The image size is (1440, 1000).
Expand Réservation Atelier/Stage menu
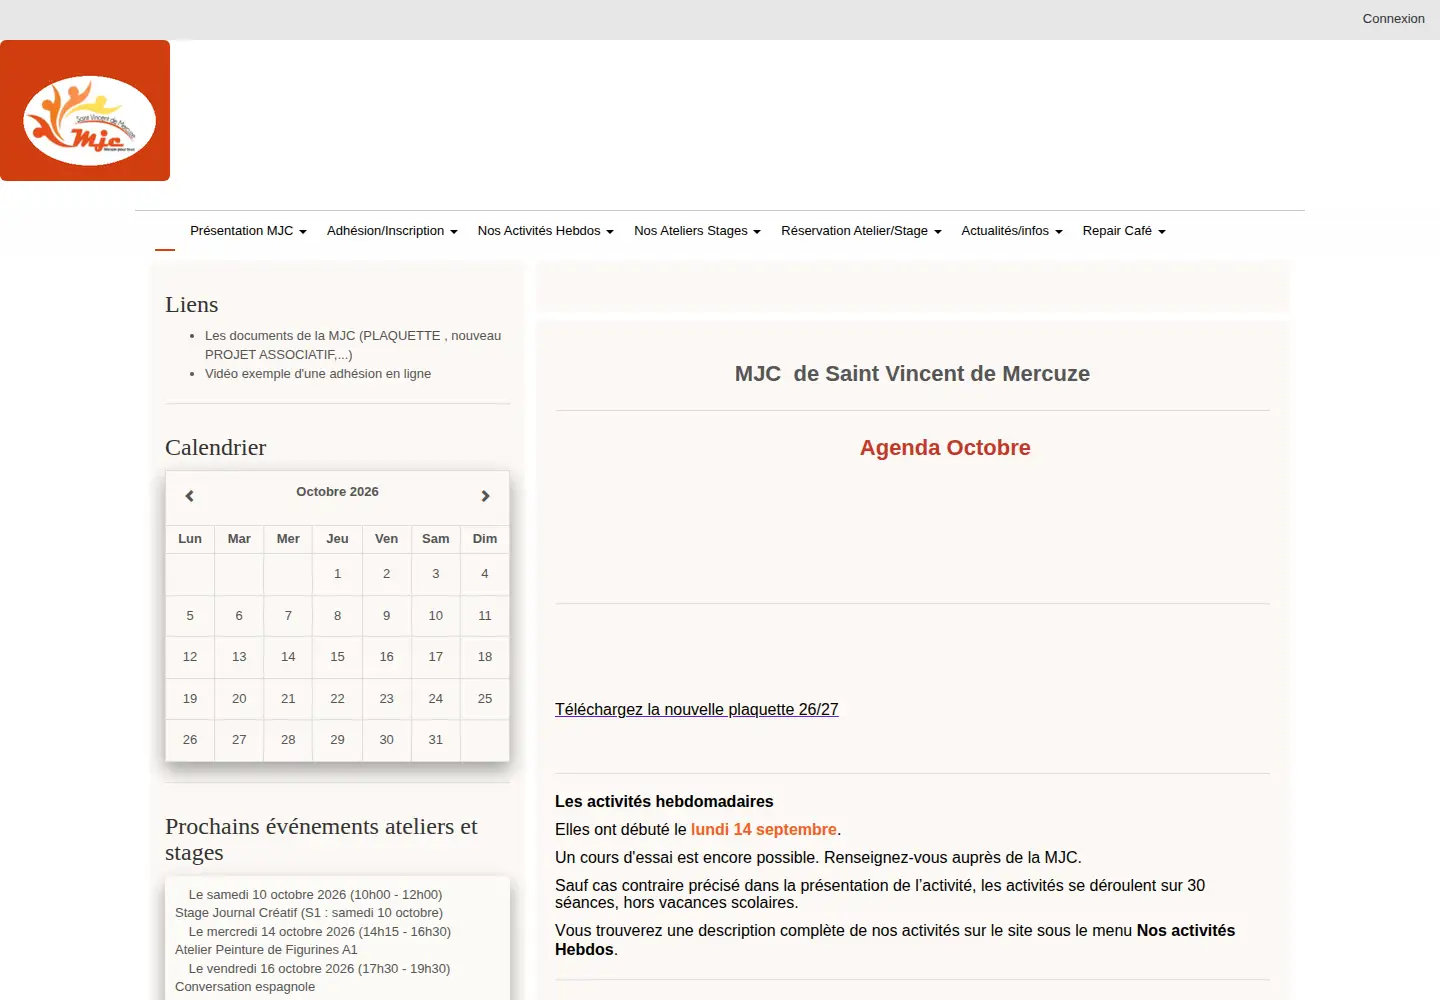pyautogui.click(x=861, y=231)
